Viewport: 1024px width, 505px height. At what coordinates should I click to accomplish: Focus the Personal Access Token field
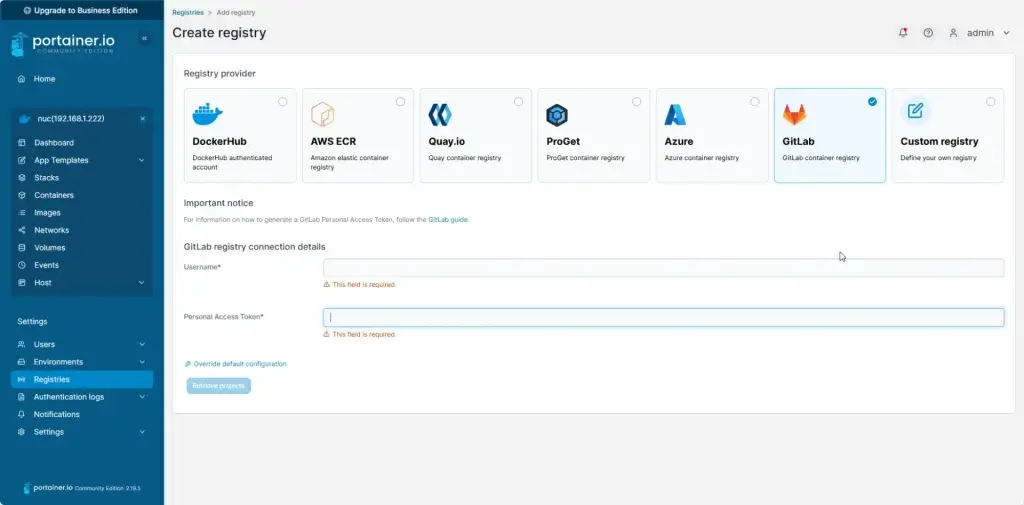[664, 318]
